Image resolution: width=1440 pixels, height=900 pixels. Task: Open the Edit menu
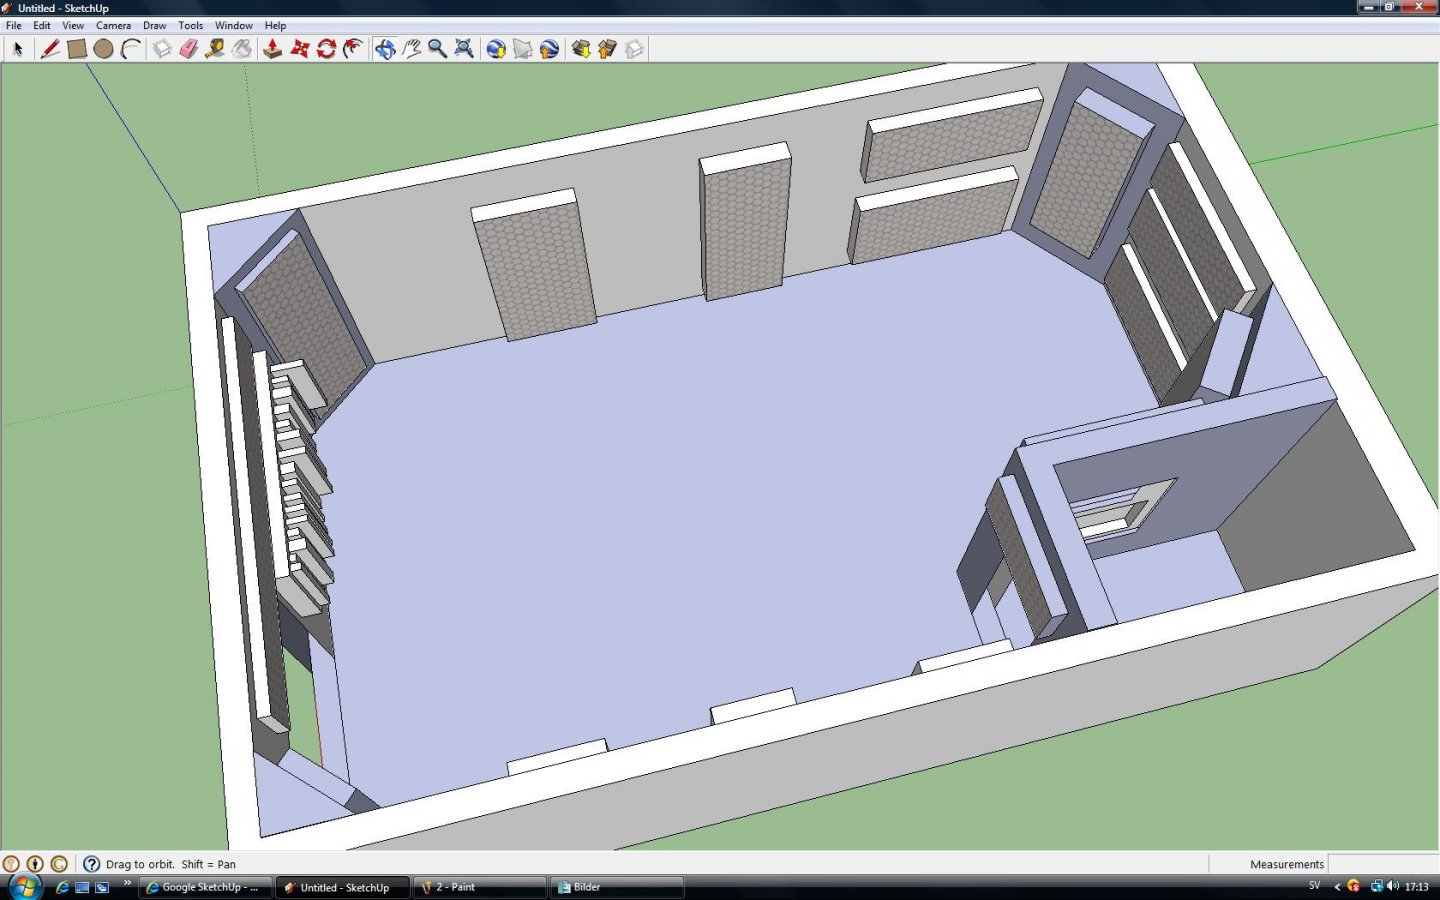point(42,26)
